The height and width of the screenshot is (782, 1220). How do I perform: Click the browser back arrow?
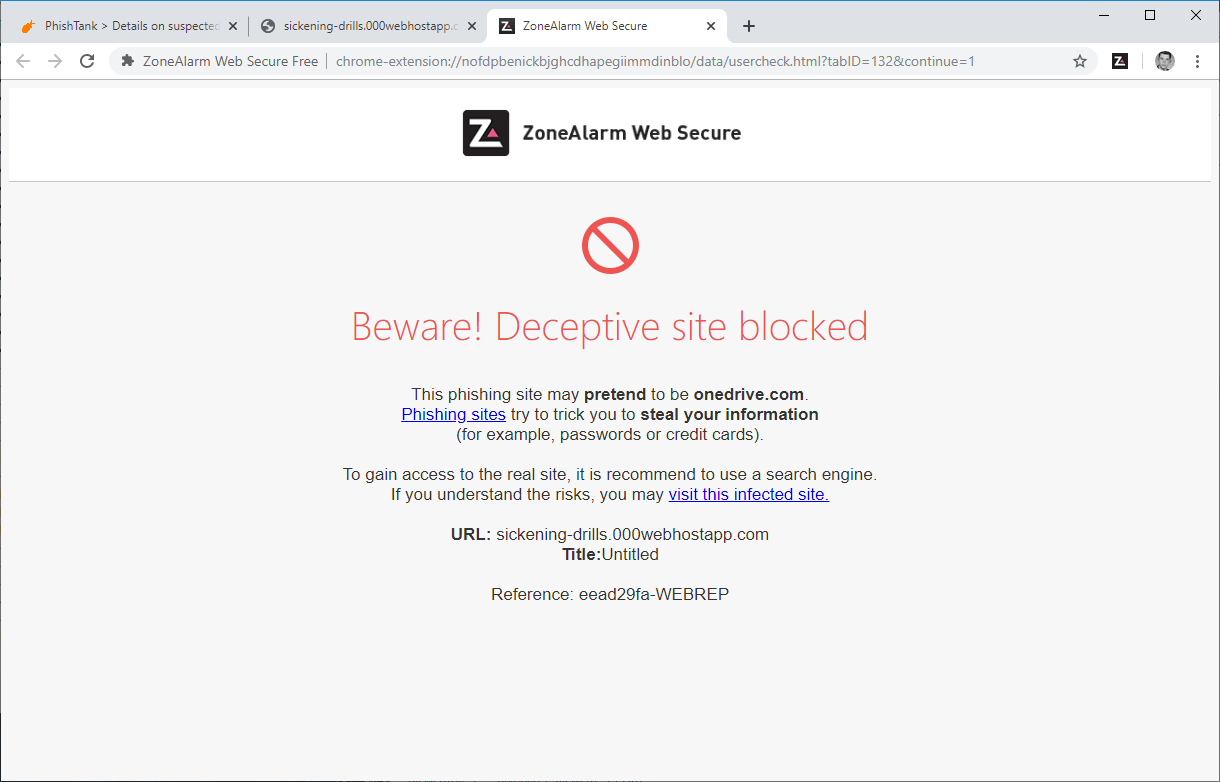pos(23,61)
